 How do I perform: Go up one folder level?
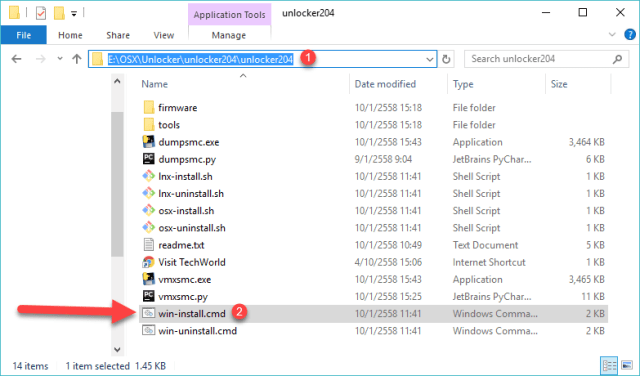pyautogui.click(x=76, y=59)
